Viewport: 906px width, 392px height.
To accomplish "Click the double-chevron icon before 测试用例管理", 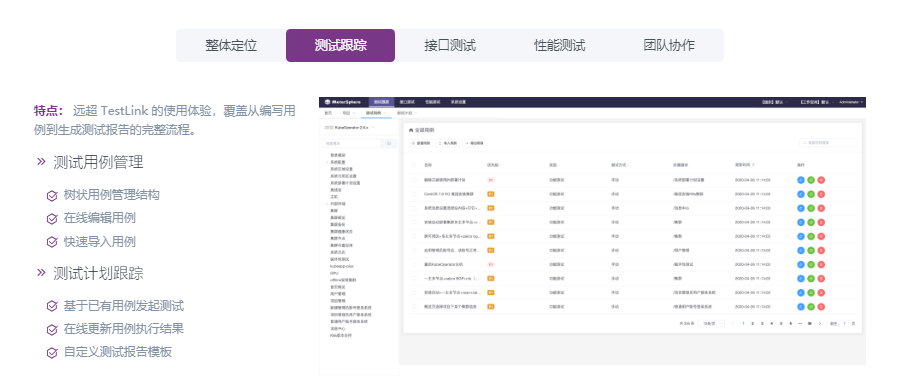I will (x=41, y=161).
